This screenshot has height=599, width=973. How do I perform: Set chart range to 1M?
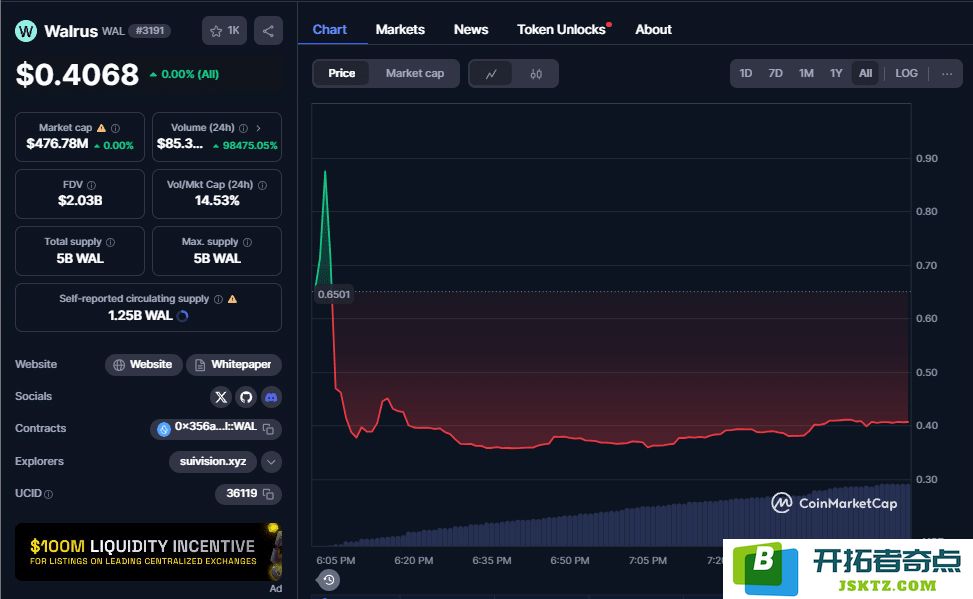point(806,73)
